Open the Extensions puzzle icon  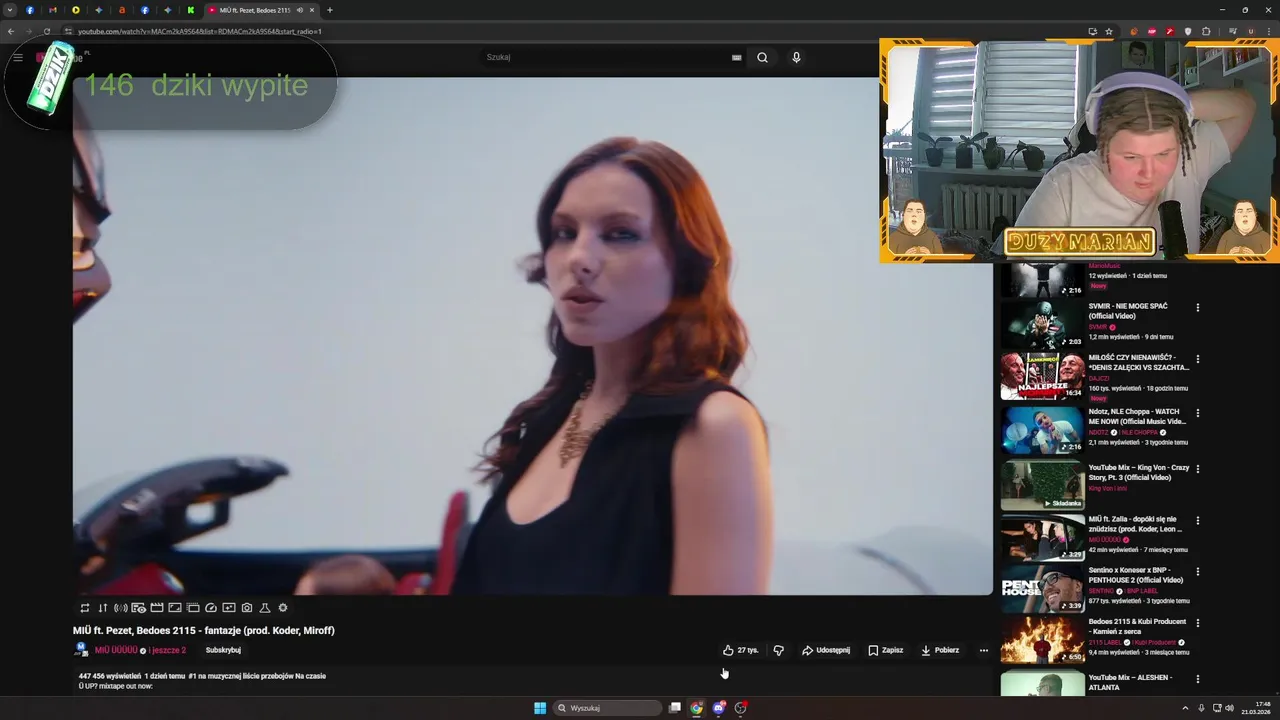coord(1206,31)
